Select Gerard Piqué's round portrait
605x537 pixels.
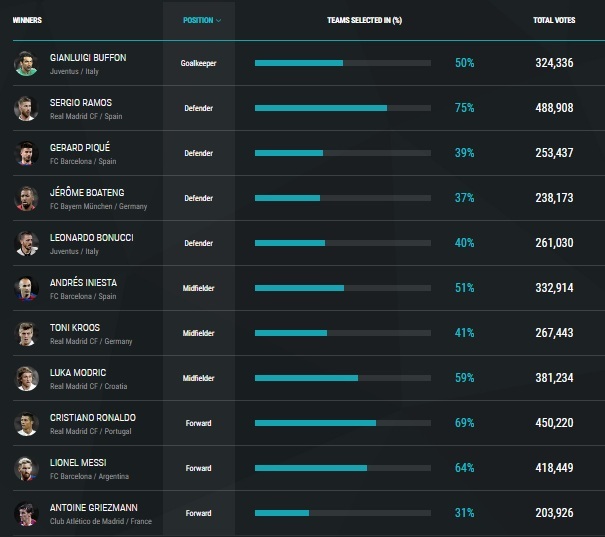(26, 154)
